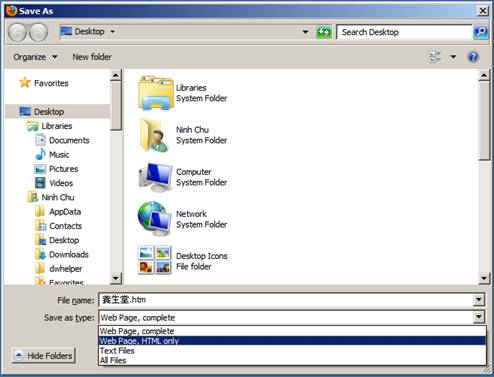Select the Computer system folder icon
This screenshot has width=494, height=377.
tap(155, 177)
